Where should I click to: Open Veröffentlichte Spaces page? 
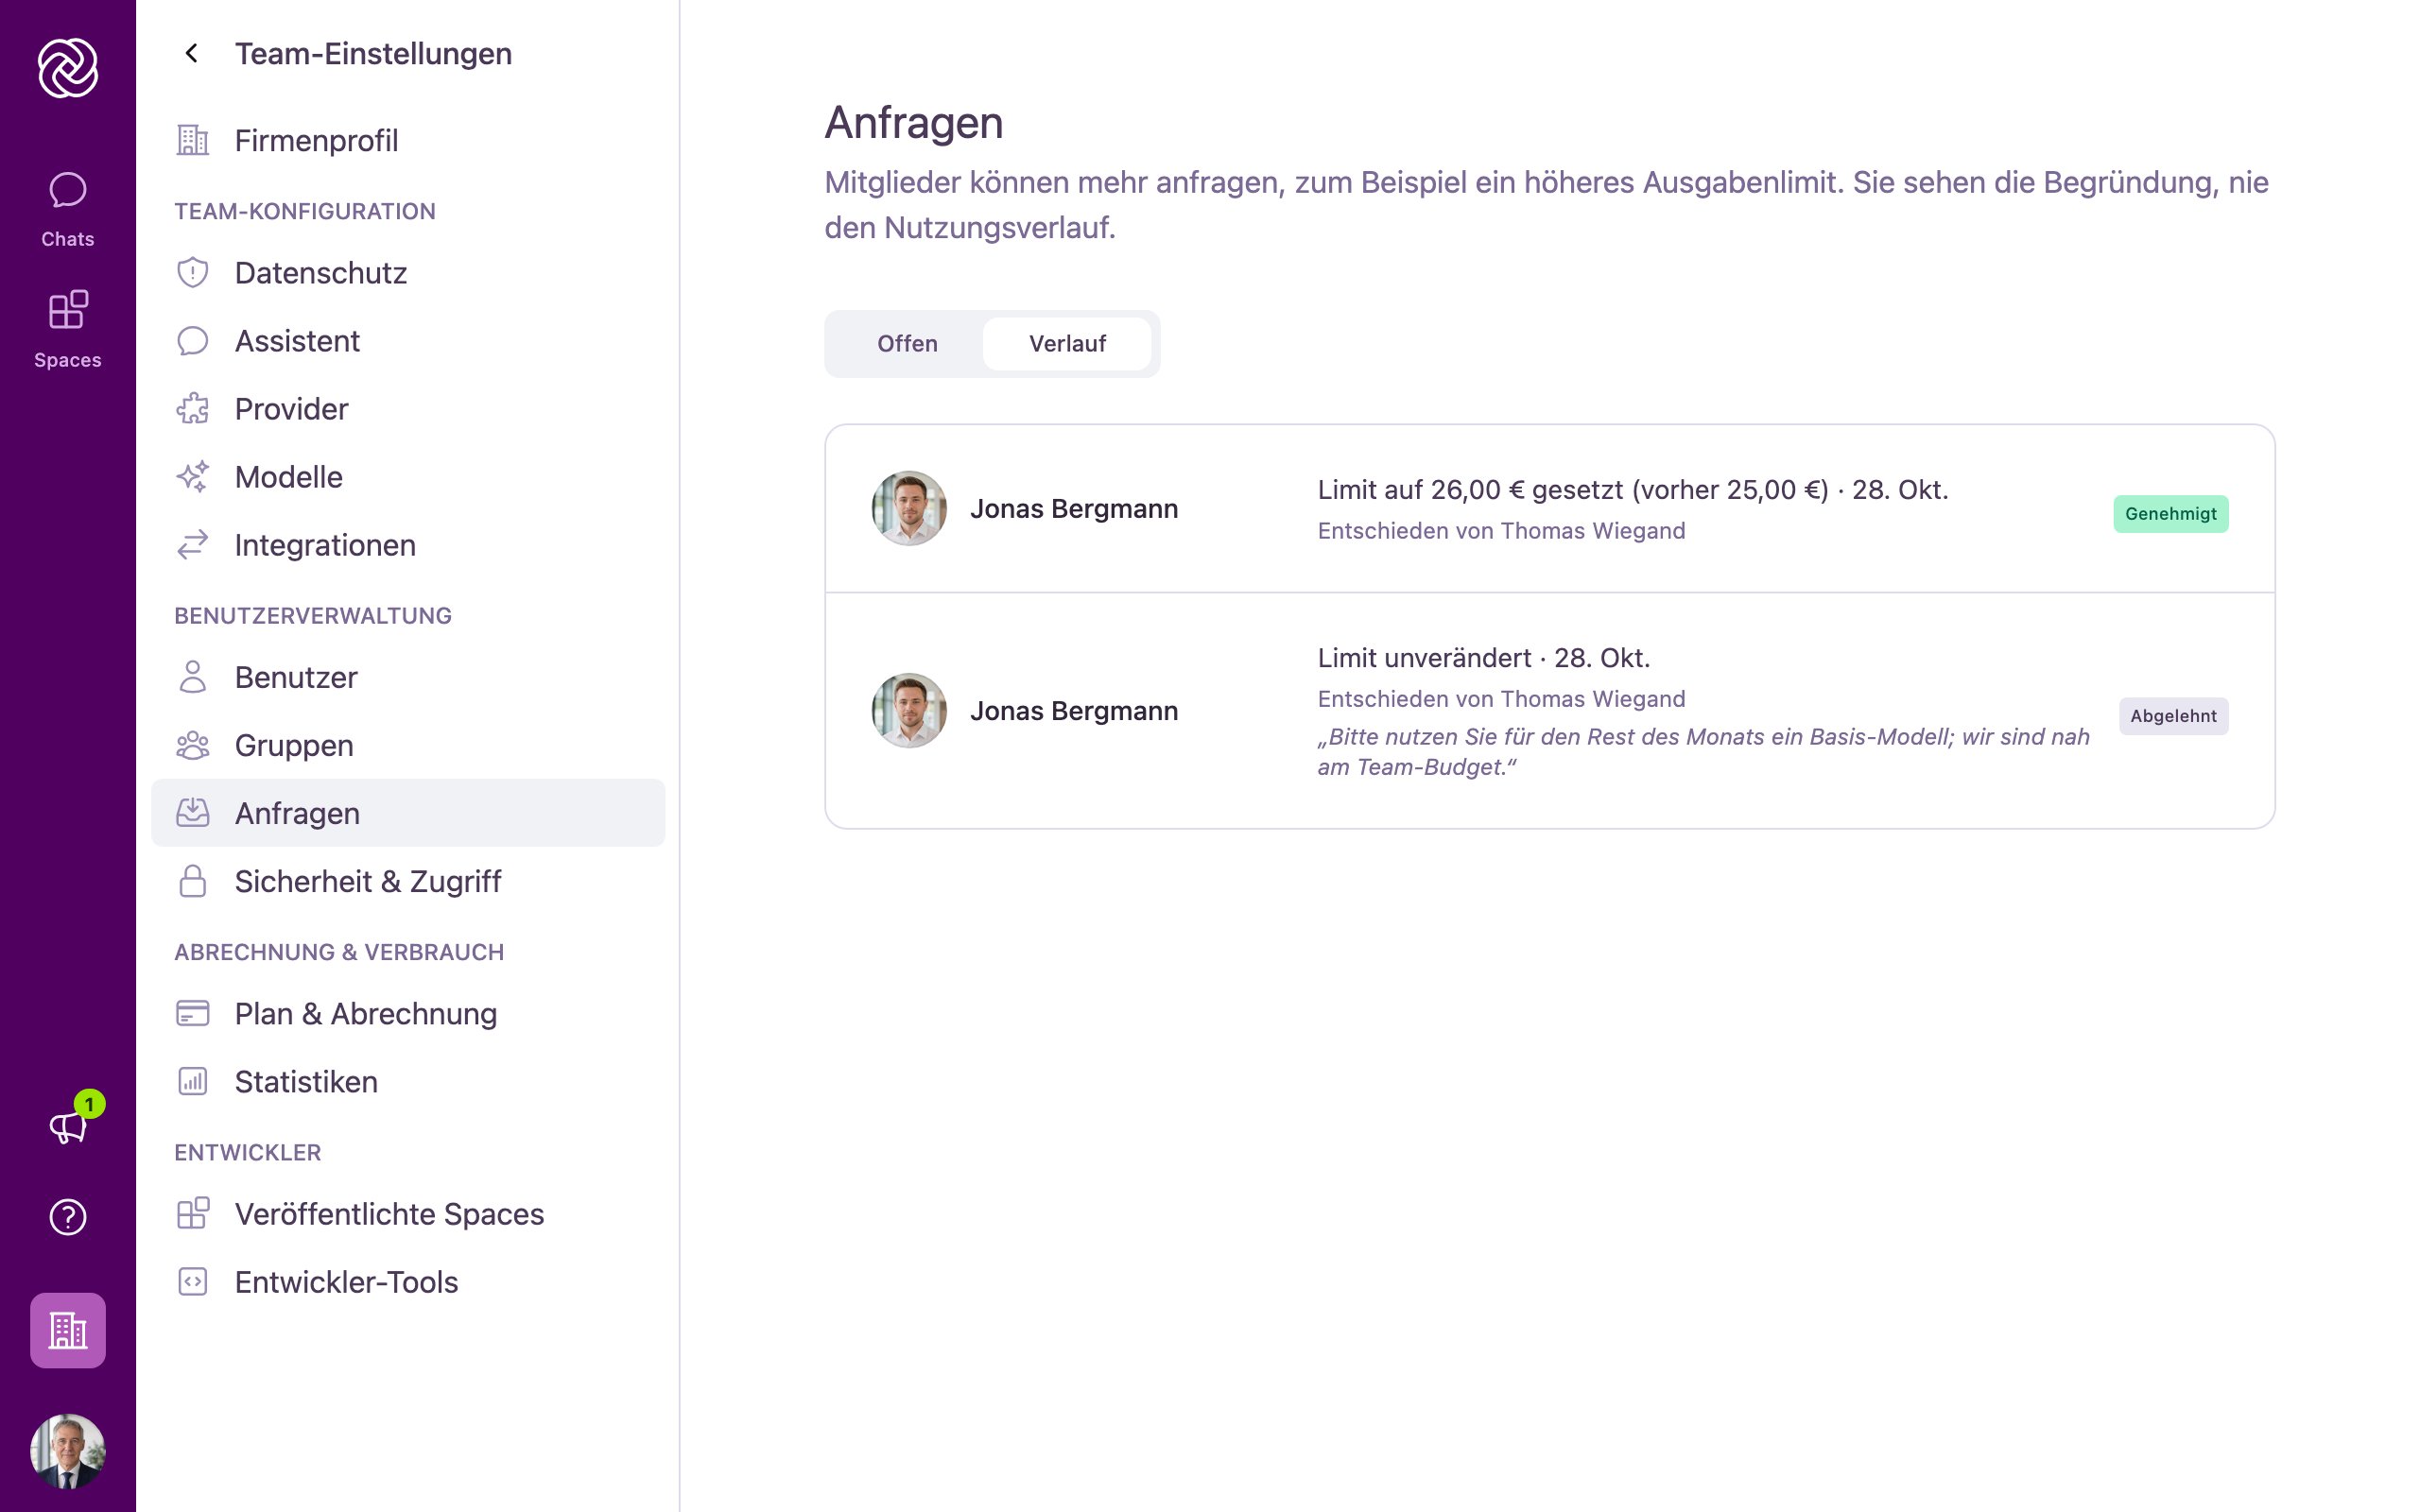(x=408, y=1213)
